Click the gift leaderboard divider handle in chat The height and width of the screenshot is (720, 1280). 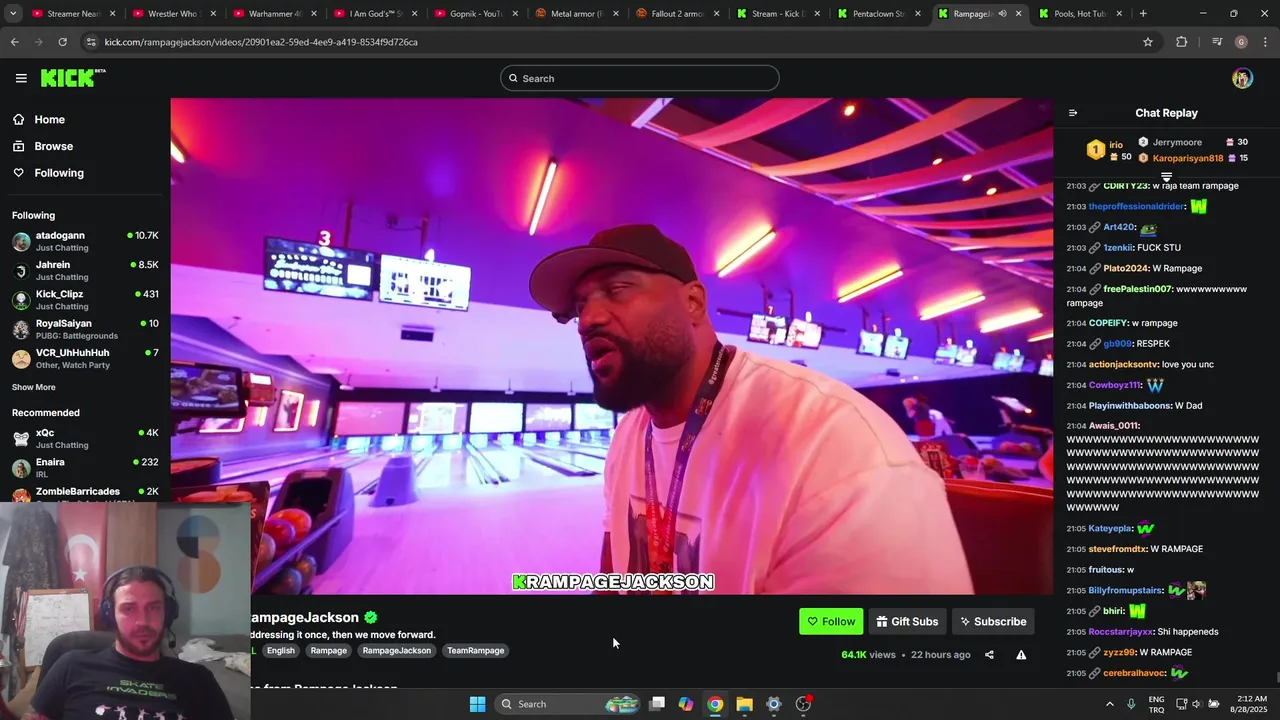[1166, 177]
